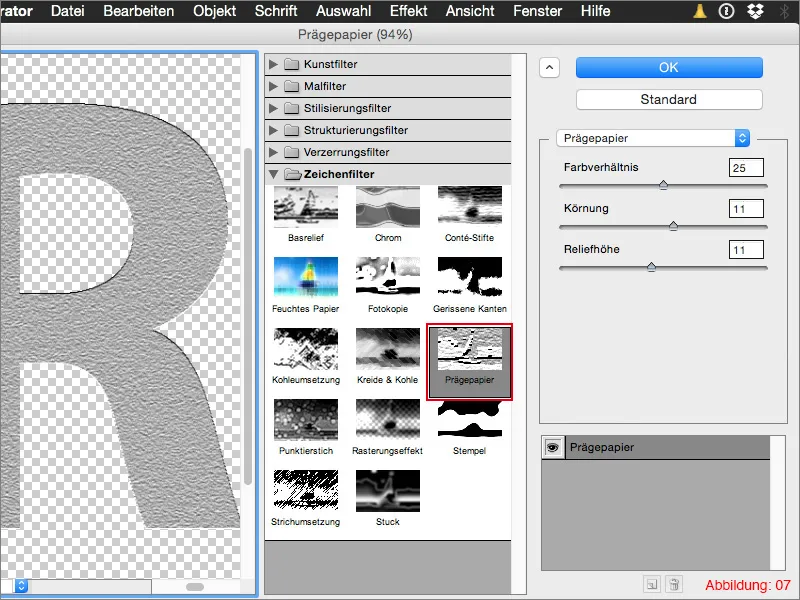This screenshot has height=600, width=800.
Task: Open the Prägepapier filter dropdown
Action: pyautogui.click(x=653, y=138)
